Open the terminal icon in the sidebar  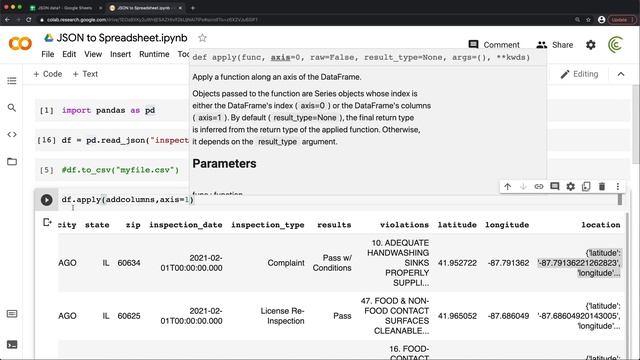12,344
